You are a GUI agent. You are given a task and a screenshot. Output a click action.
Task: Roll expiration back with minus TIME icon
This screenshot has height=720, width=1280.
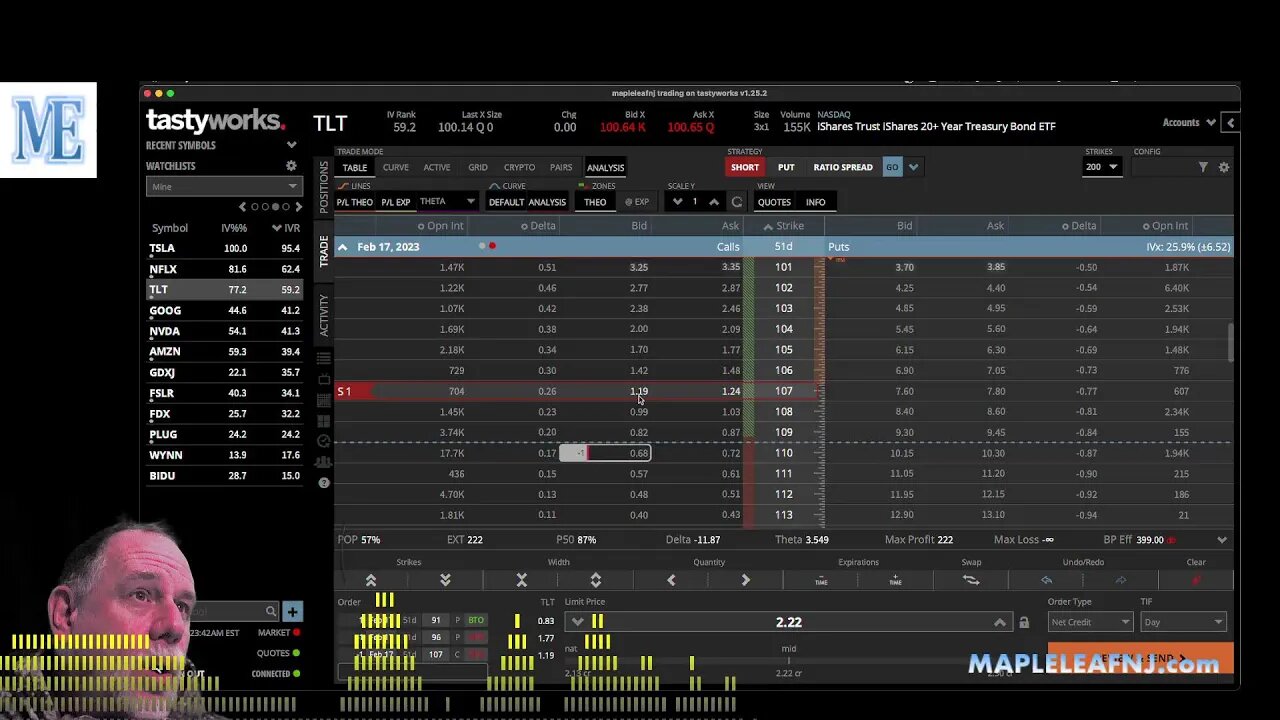(x=821, y=580)
